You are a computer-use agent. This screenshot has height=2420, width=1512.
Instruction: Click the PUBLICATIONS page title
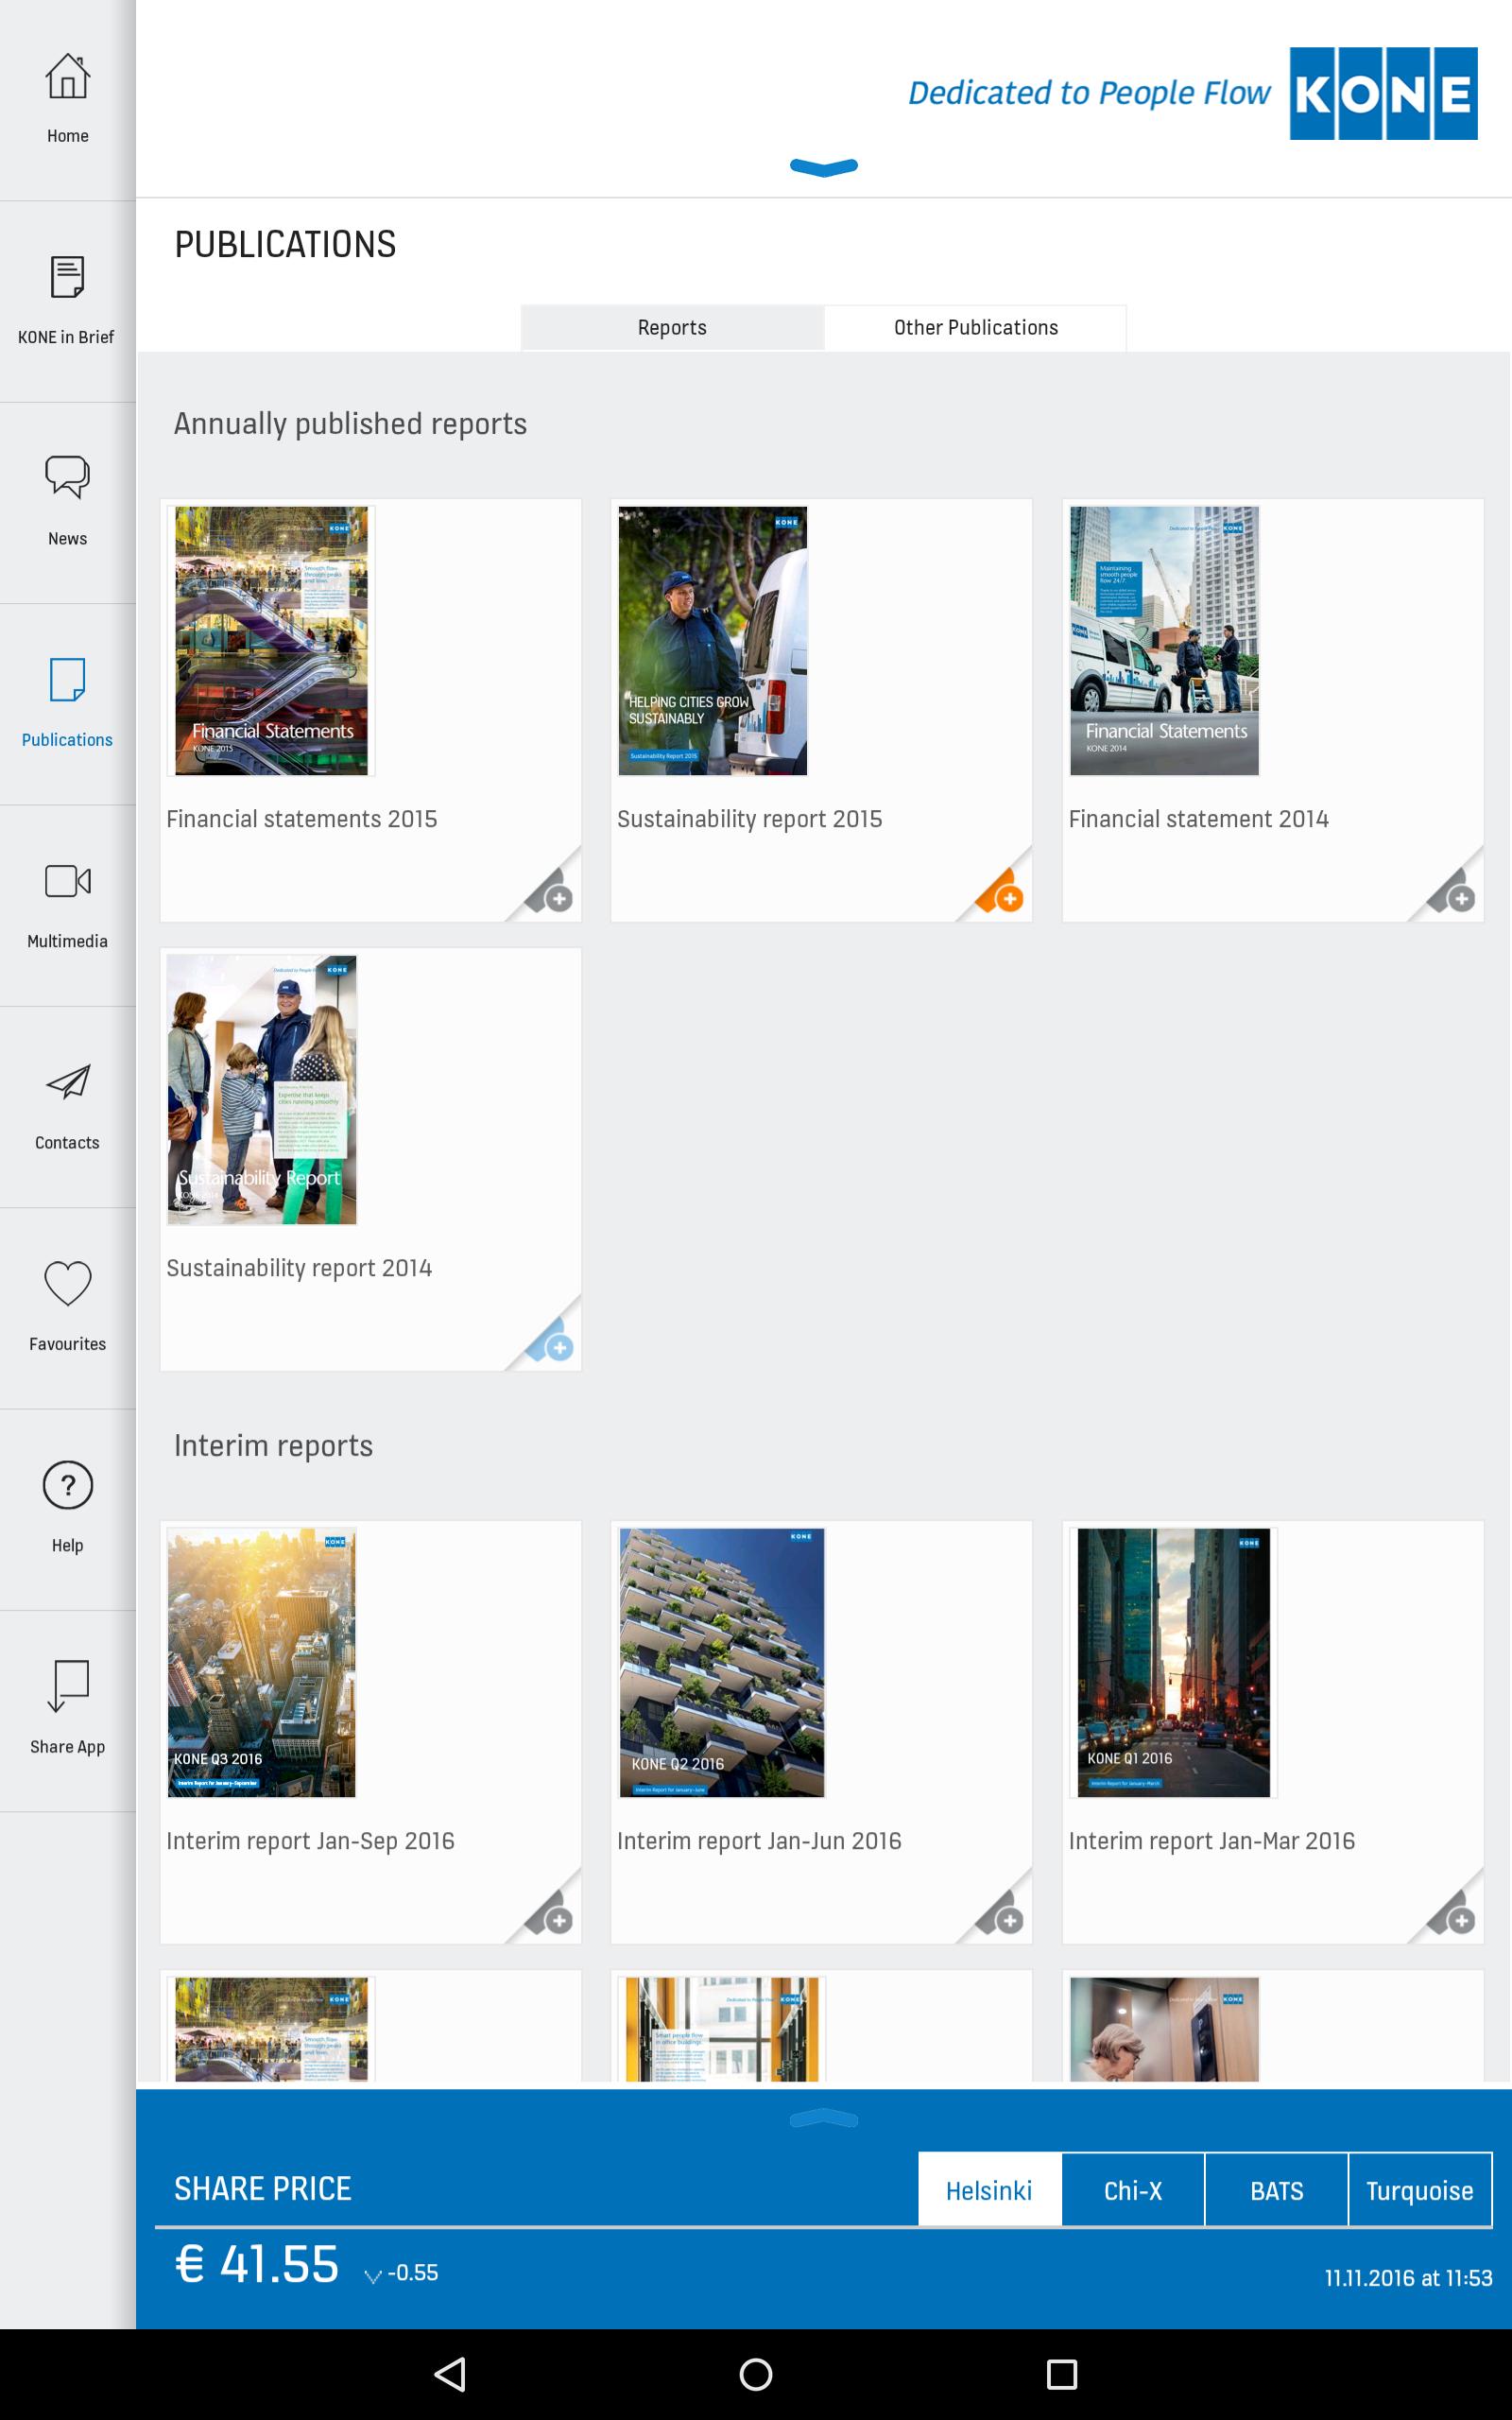285,245
